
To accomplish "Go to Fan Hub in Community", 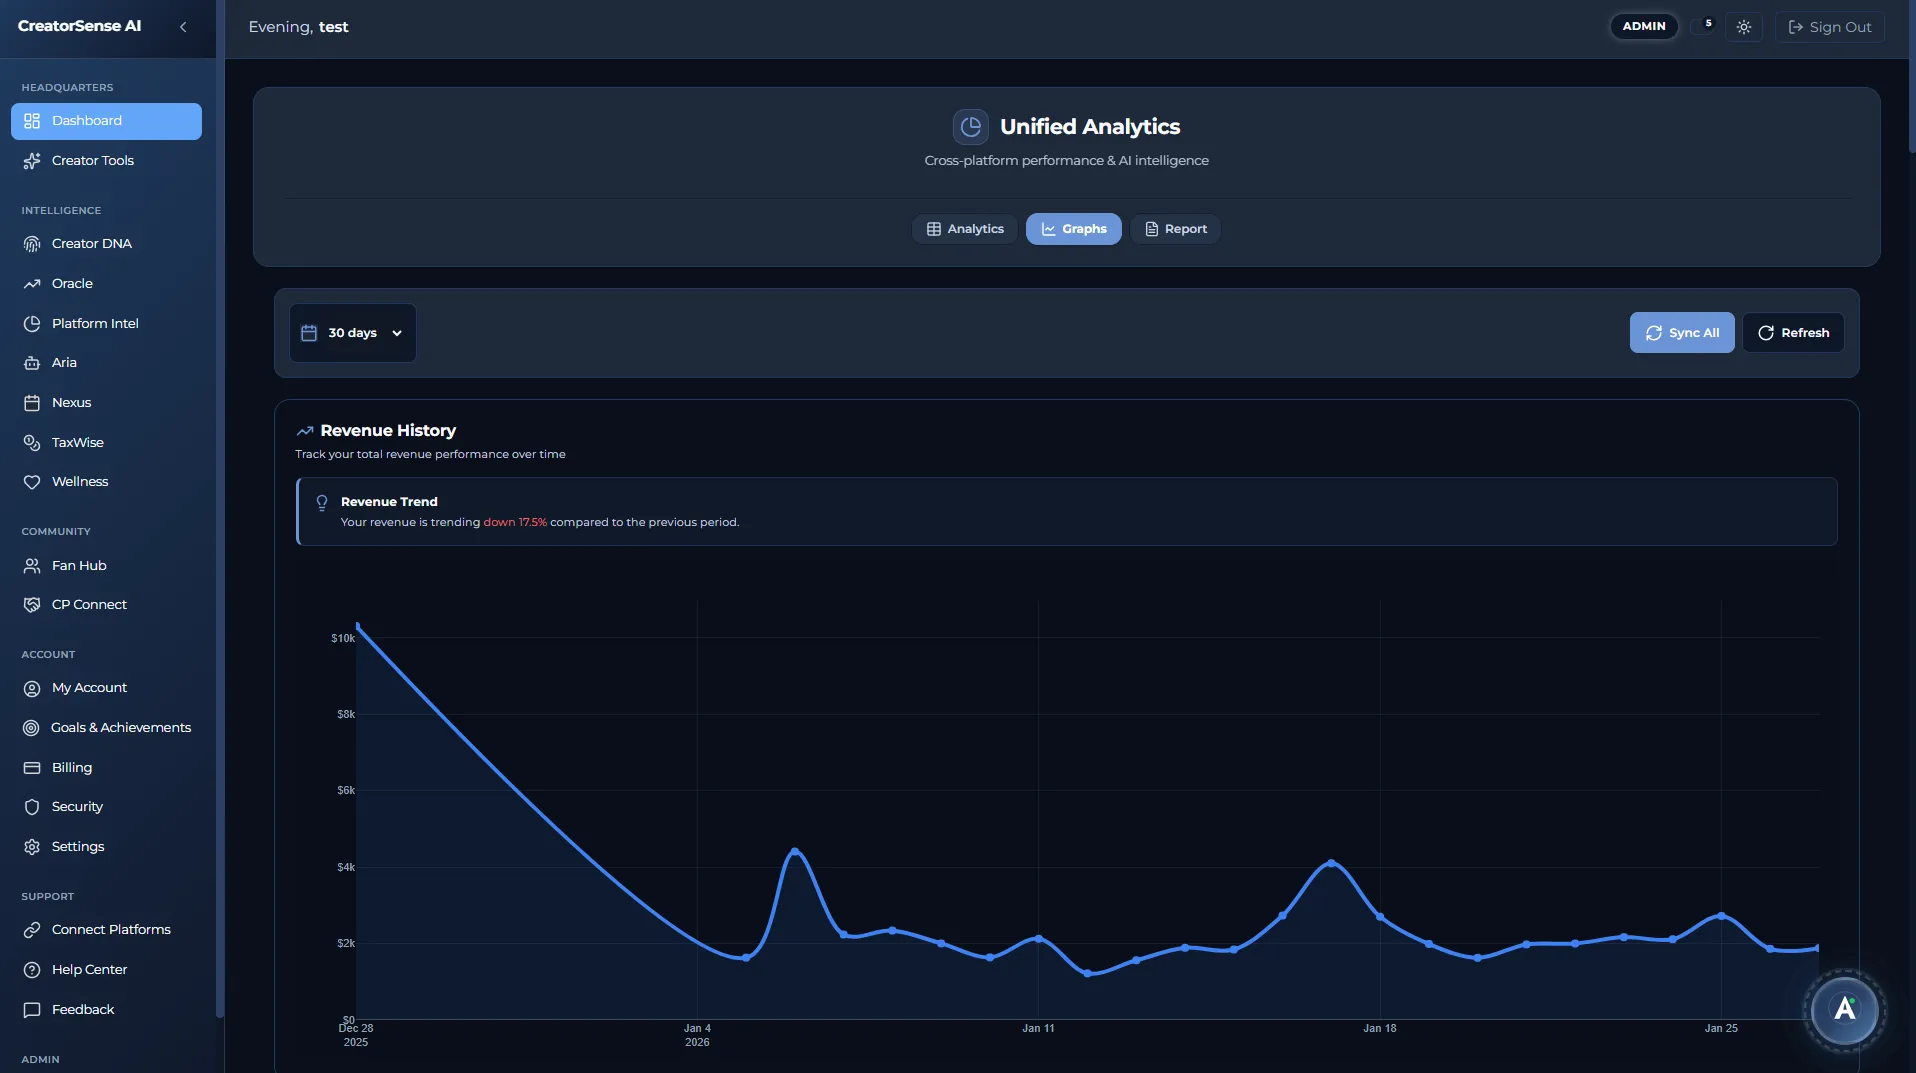I will (x=78, y=565).
